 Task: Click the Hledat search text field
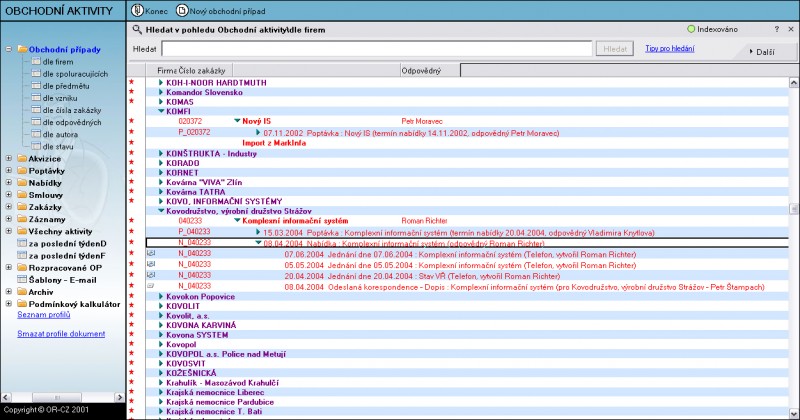point(375,48)
